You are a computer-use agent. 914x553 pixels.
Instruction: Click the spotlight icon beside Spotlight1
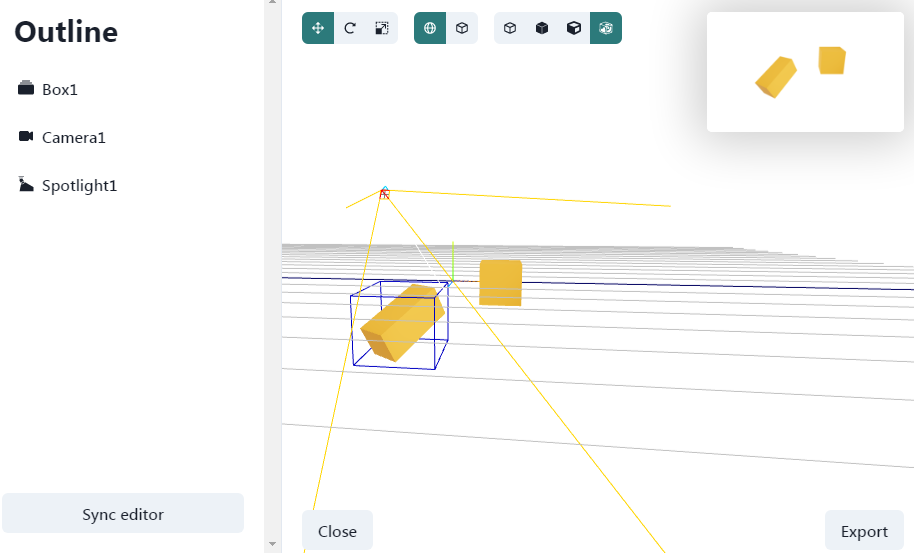tap(25, 184)
